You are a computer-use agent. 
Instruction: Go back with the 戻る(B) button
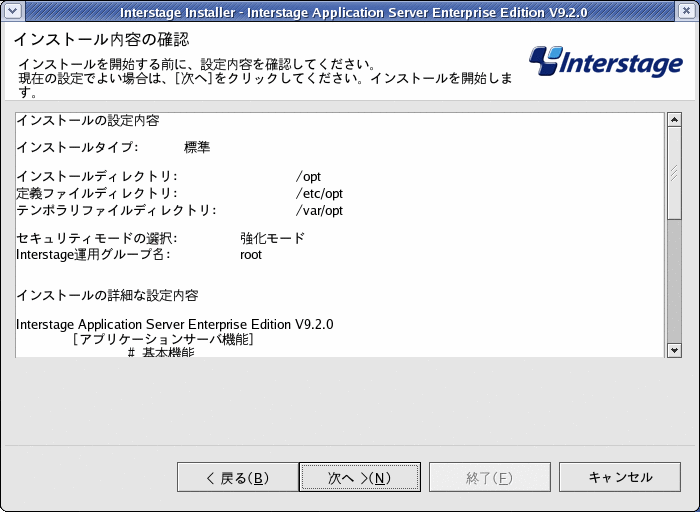(238, 477)
